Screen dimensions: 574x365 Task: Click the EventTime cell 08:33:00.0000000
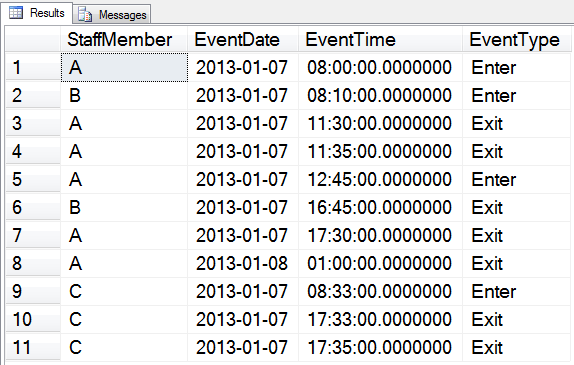[380, 291]
